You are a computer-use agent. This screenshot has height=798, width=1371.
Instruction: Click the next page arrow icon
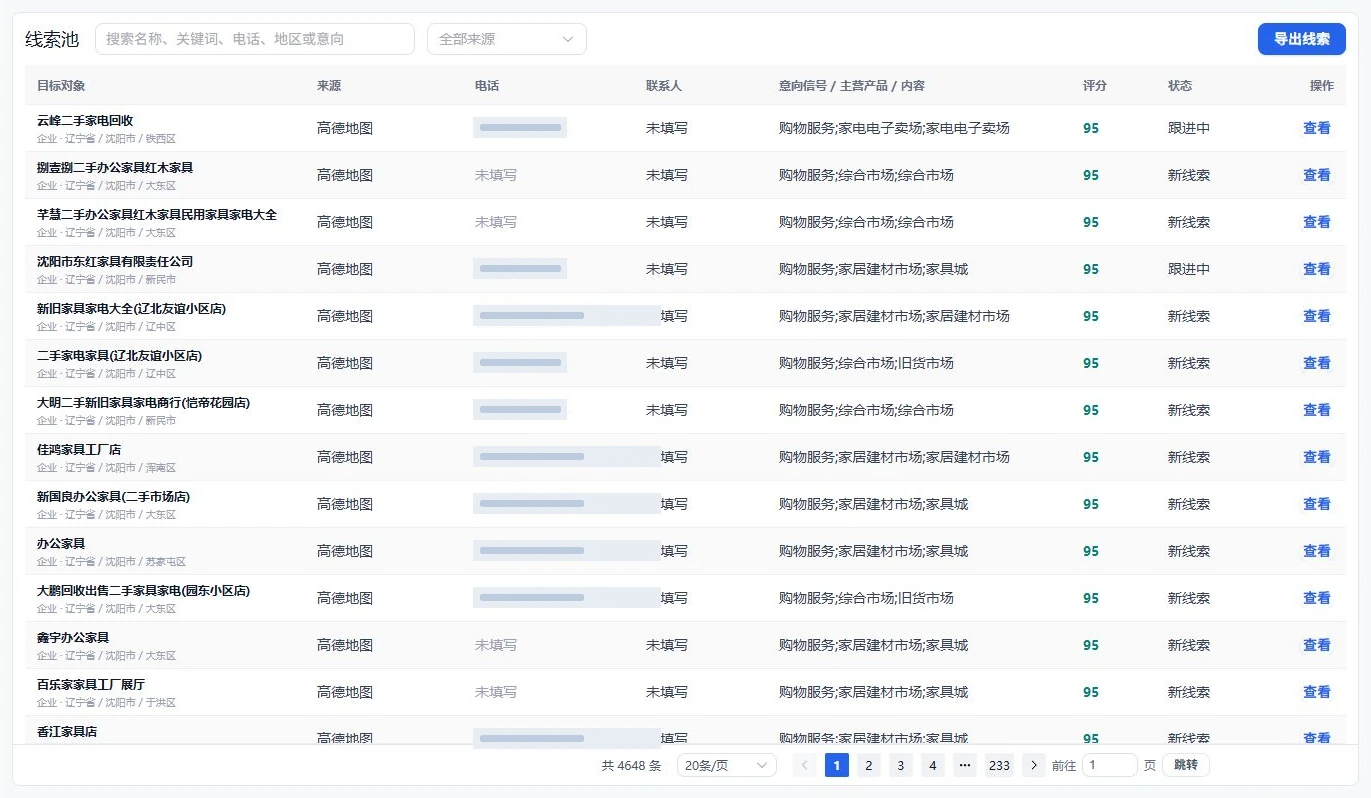click(1033, 765)
